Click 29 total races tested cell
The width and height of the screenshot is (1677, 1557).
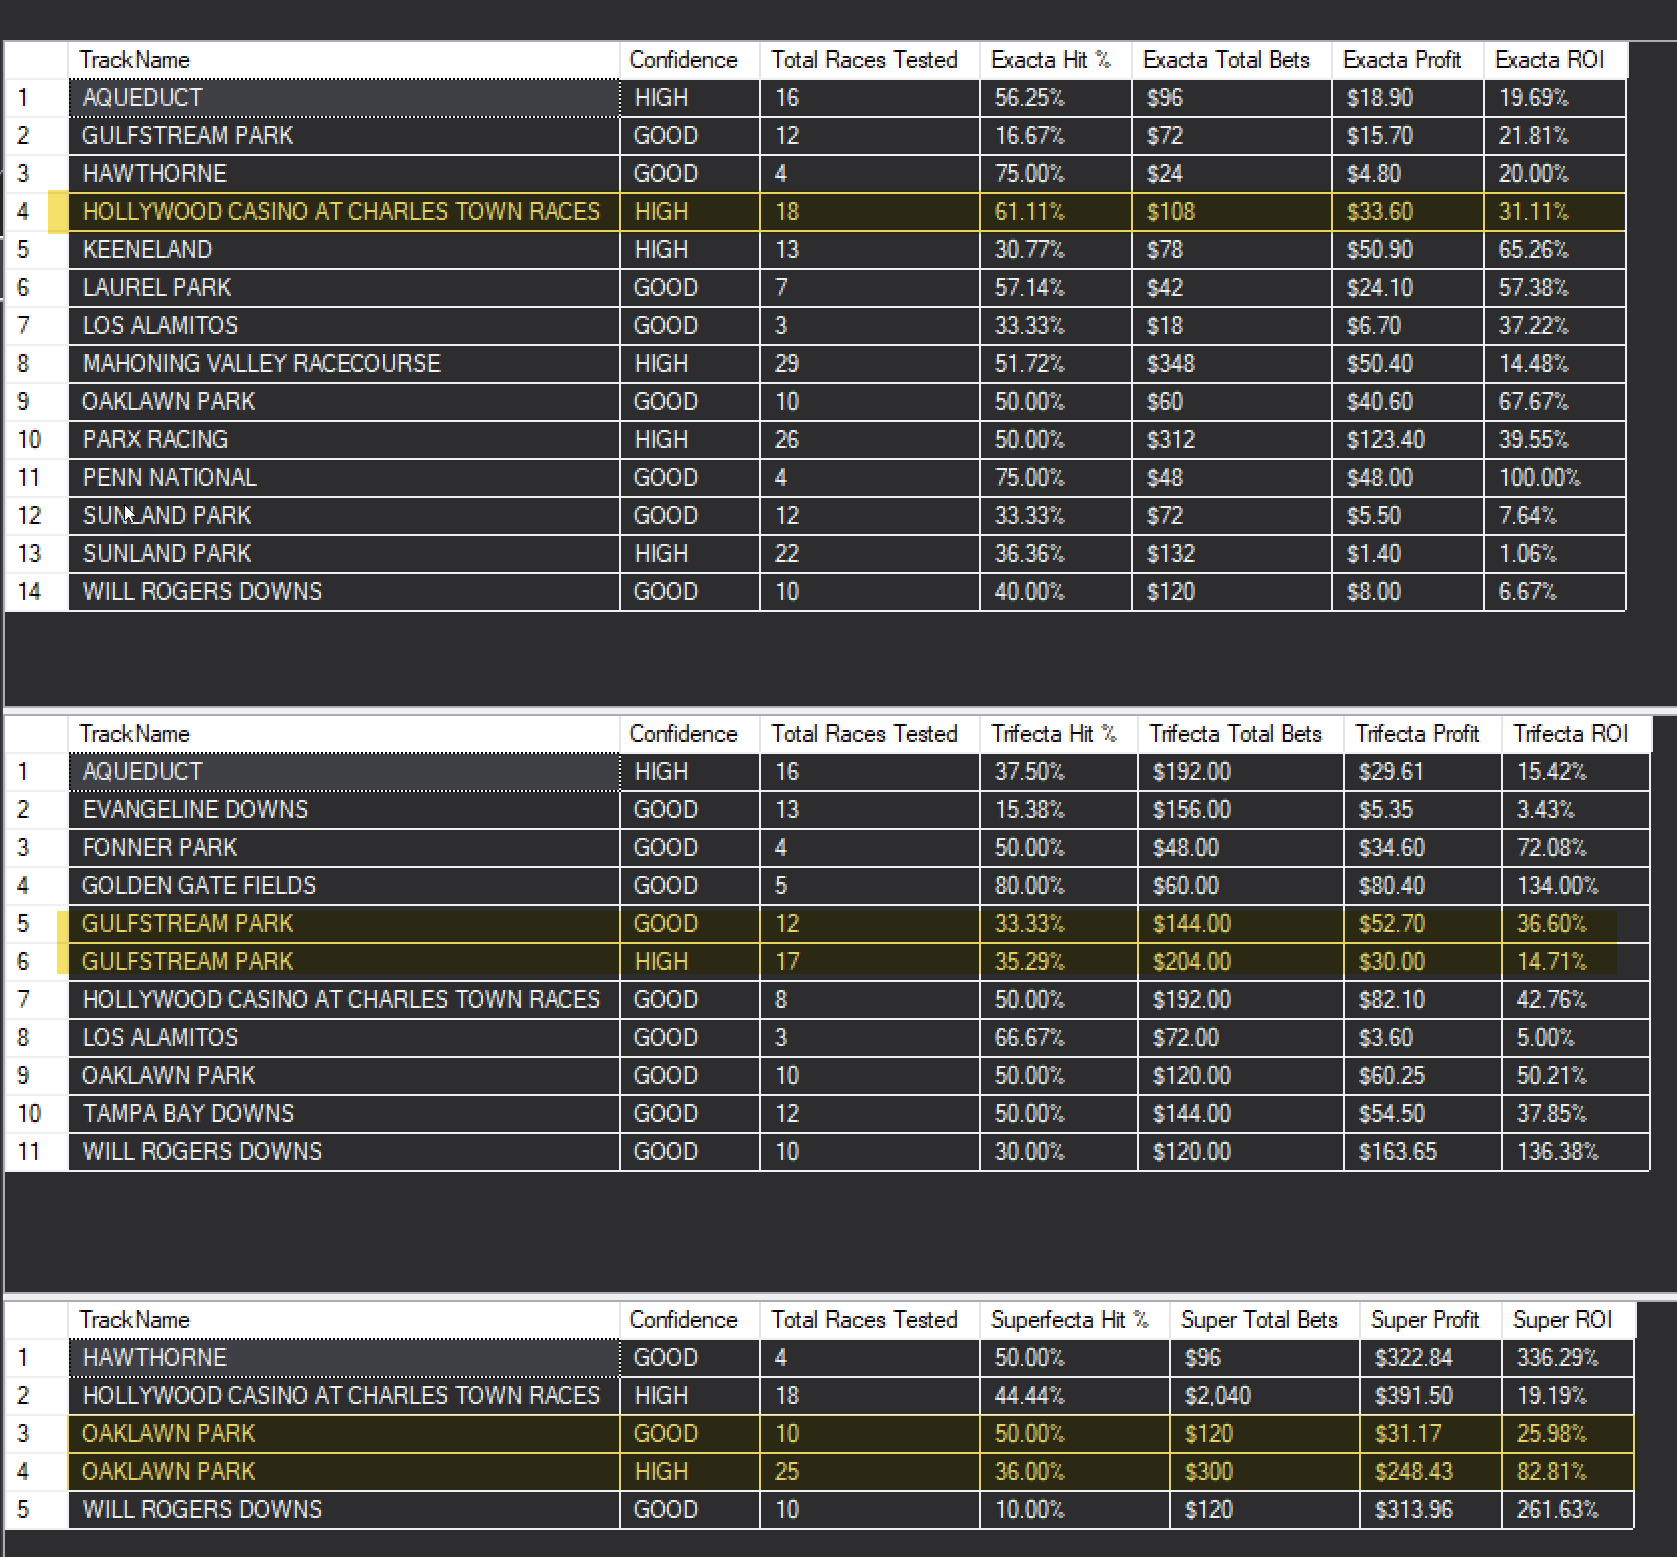point(870,364)
